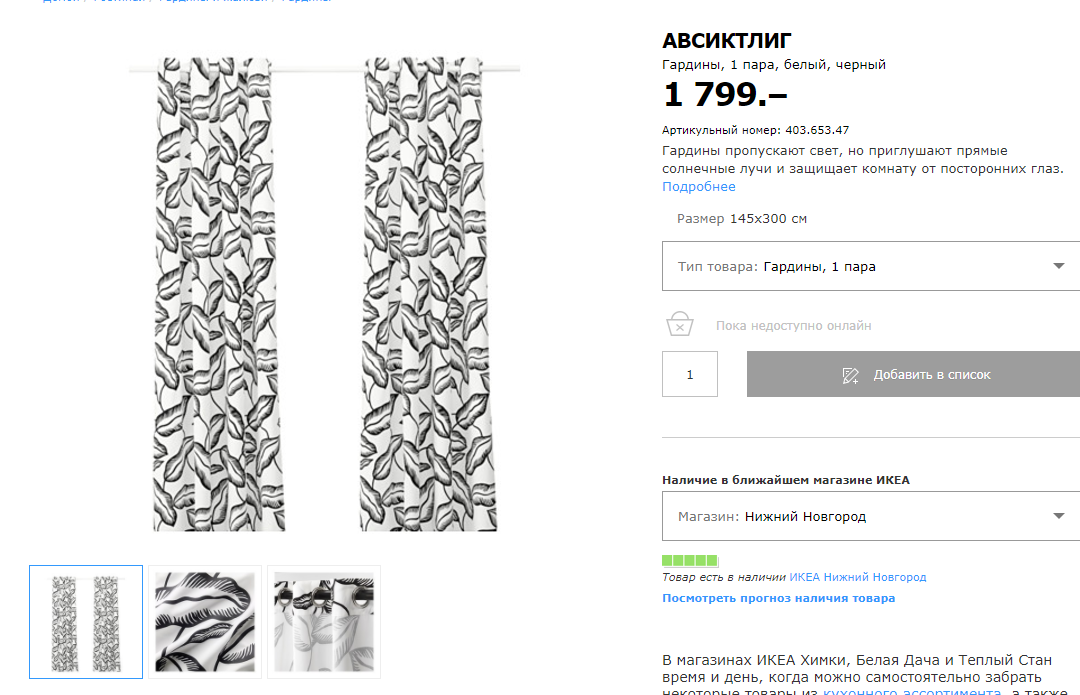Select the leaf pattern close-up thumbnail
Viewport: 1080px width, 695px height.
click(x=205, y=622)
